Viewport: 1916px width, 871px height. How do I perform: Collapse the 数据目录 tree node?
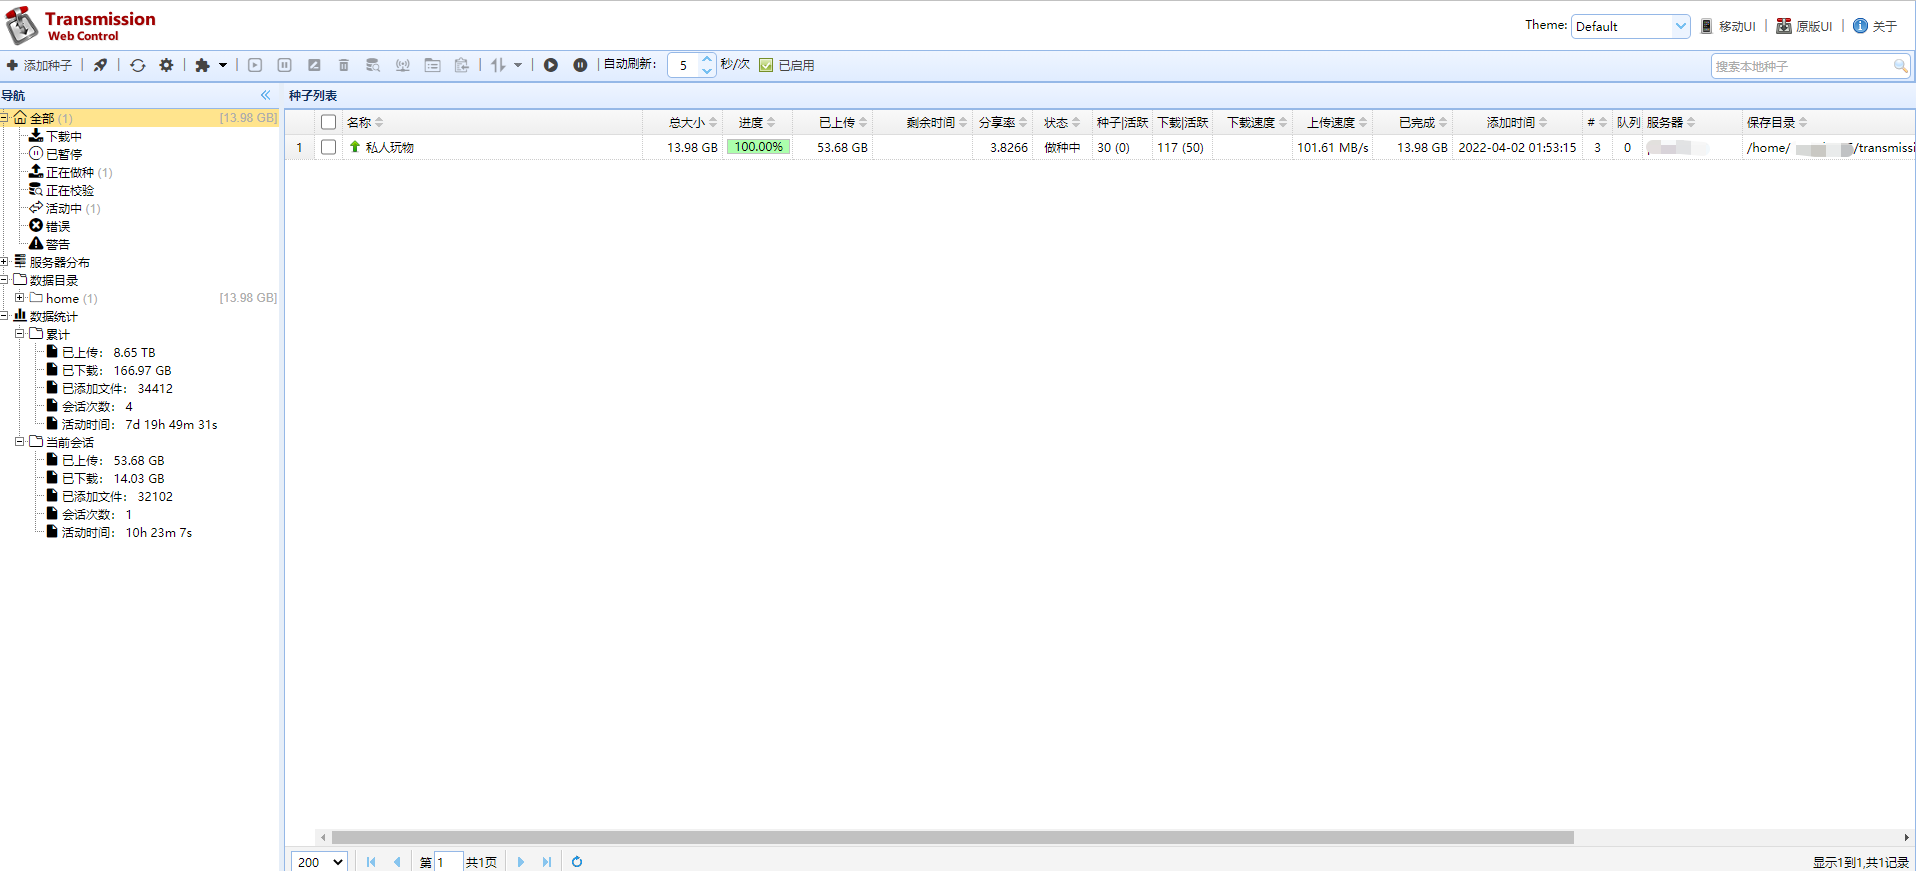point(5,280)
